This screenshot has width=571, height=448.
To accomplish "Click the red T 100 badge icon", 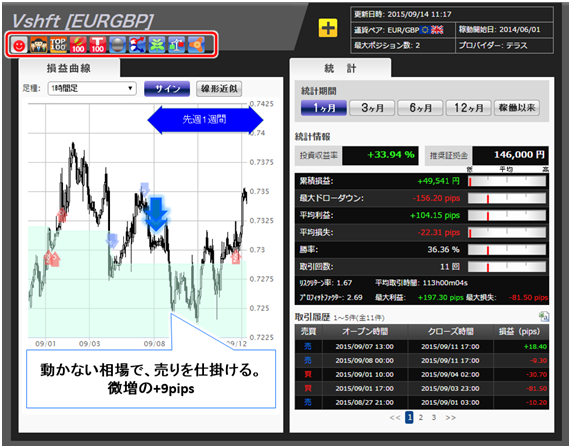I will click(x=98, y=45).
